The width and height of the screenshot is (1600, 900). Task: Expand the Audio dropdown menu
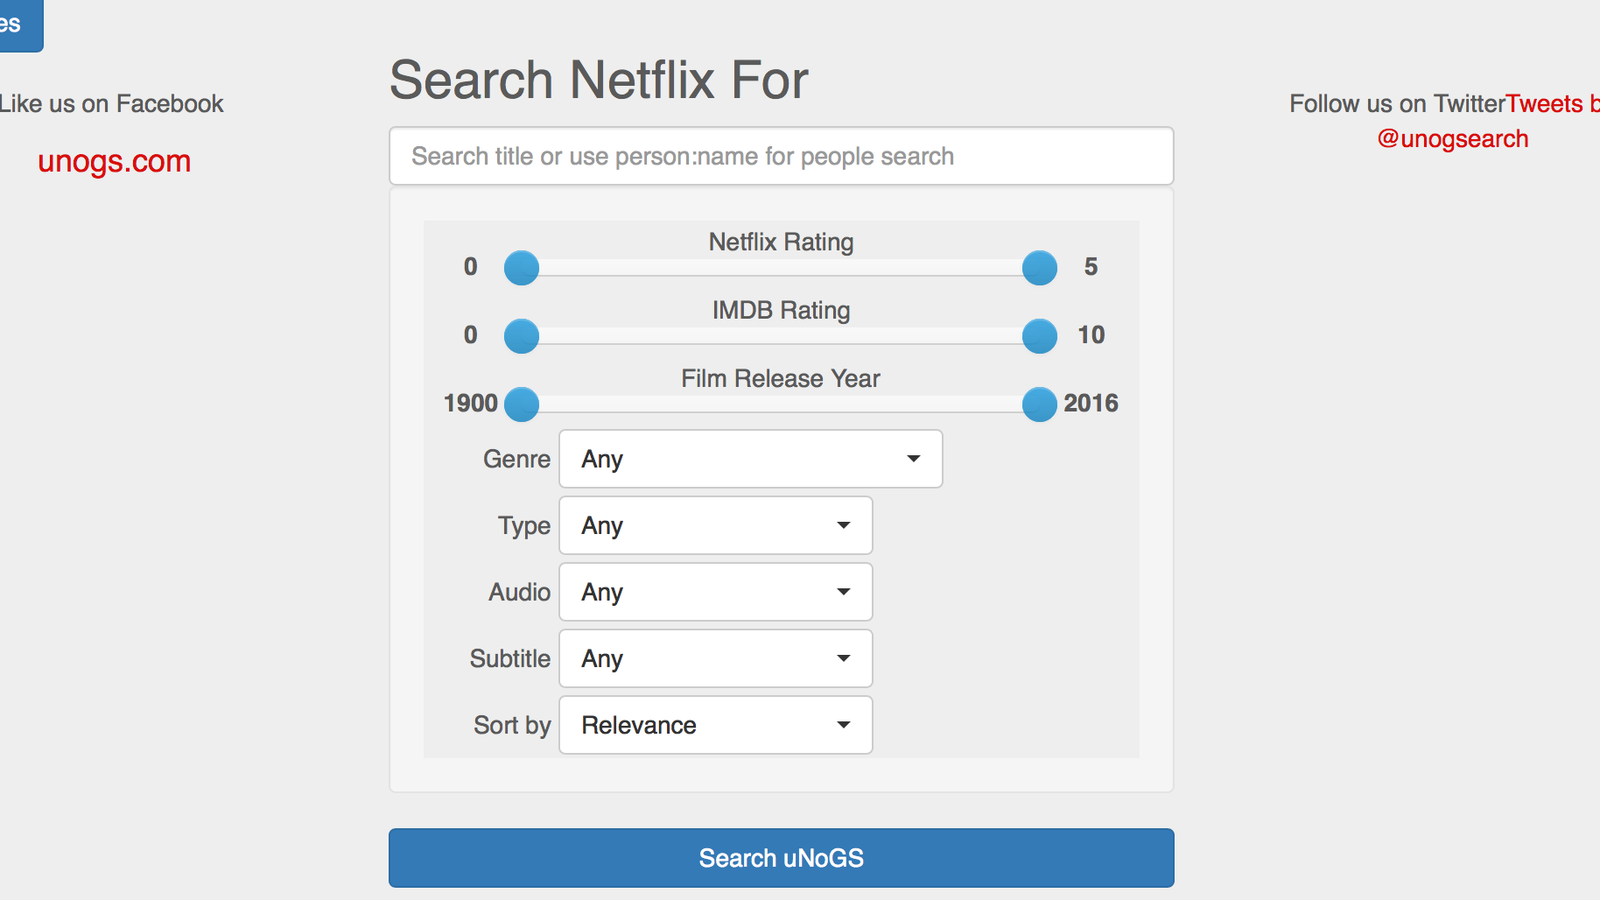point(716,592)
